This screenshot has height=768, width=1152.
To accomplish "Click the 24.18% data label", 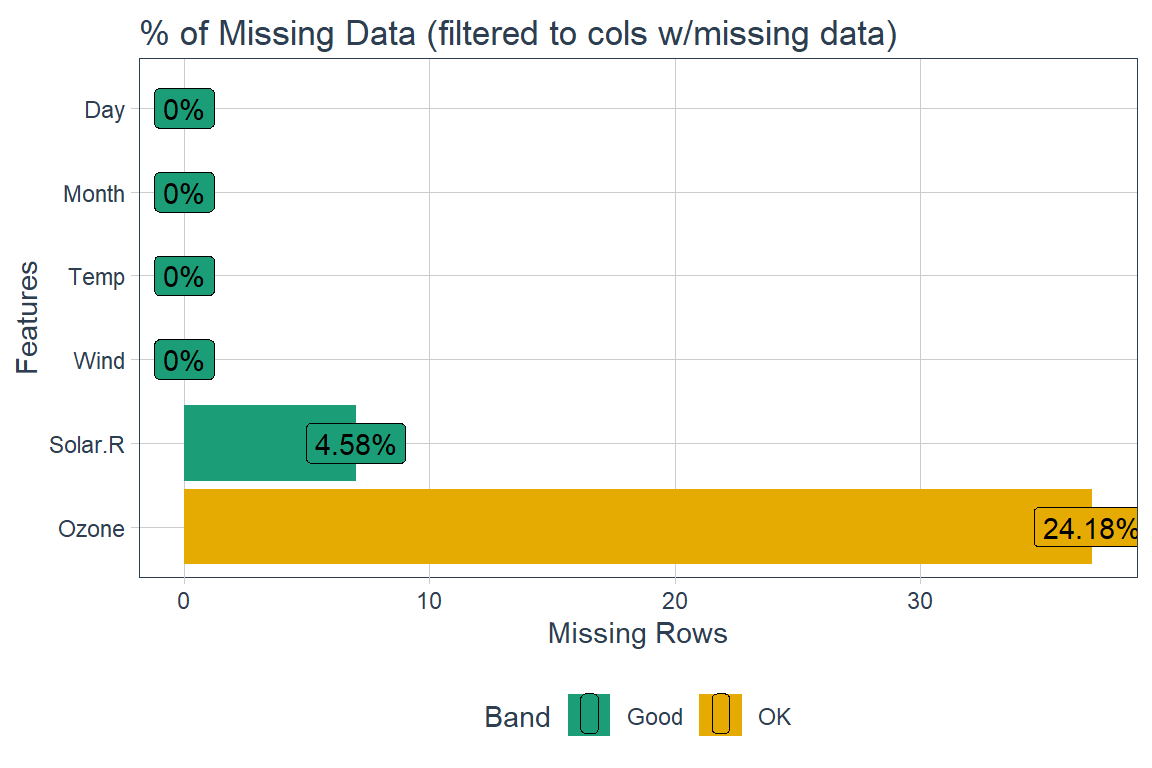I will (x=1088, y=528).
